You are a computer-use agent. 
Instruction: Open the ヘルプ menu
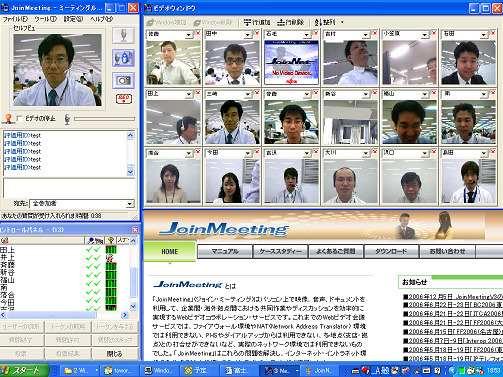tap(101, 19)
